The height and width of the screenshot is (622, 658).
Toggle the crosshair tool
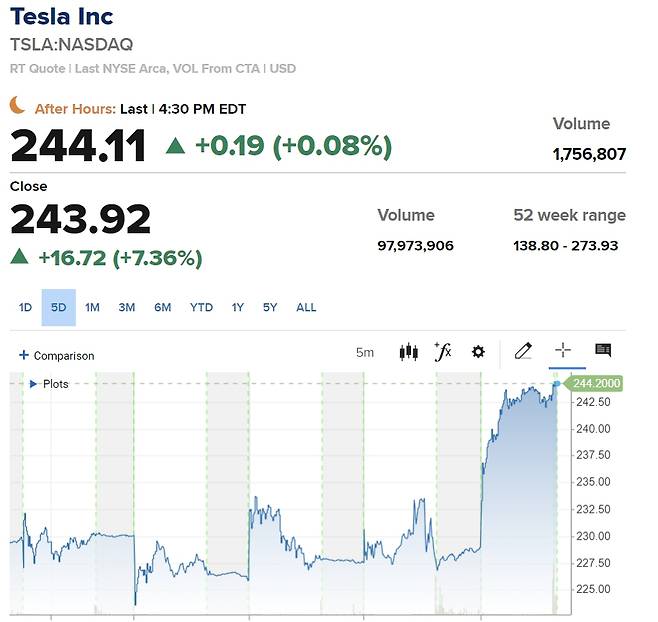tap(563, 350)
